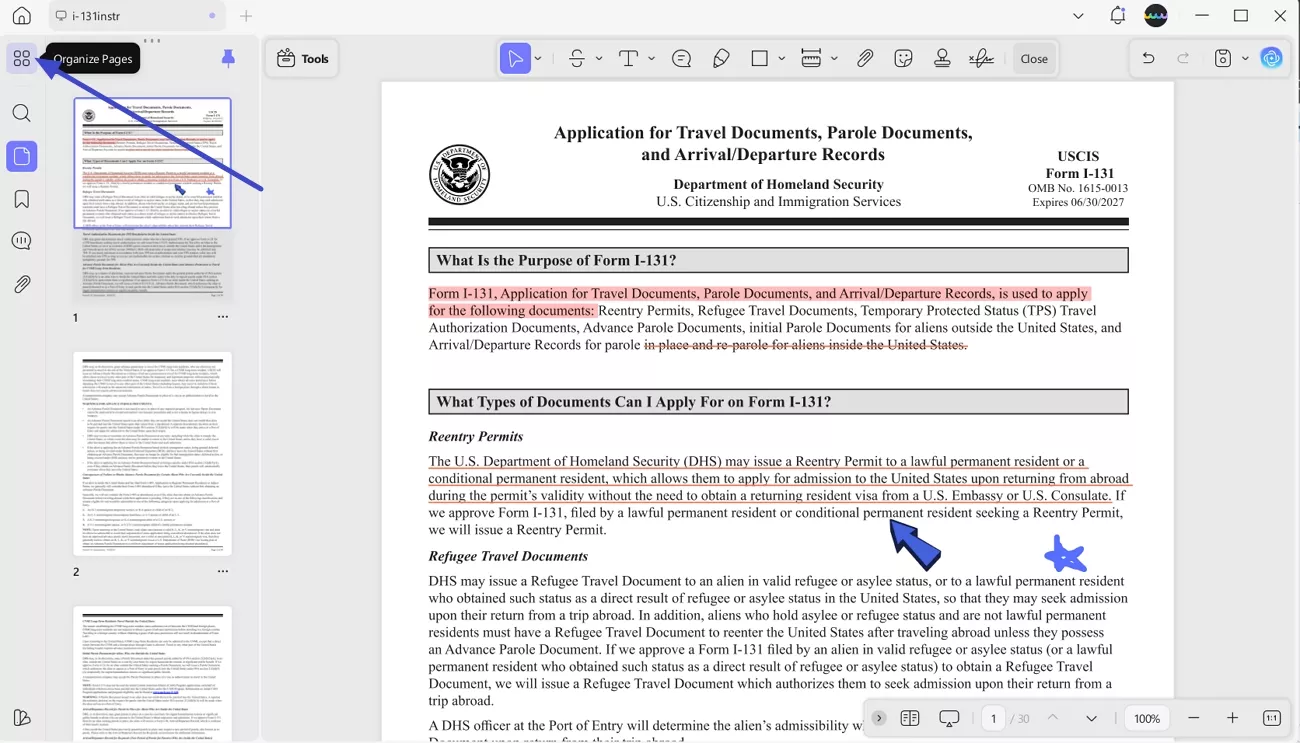The image size is (1300, 743).
Task: Enable presentation mode
Action: [x=948, y=718]
